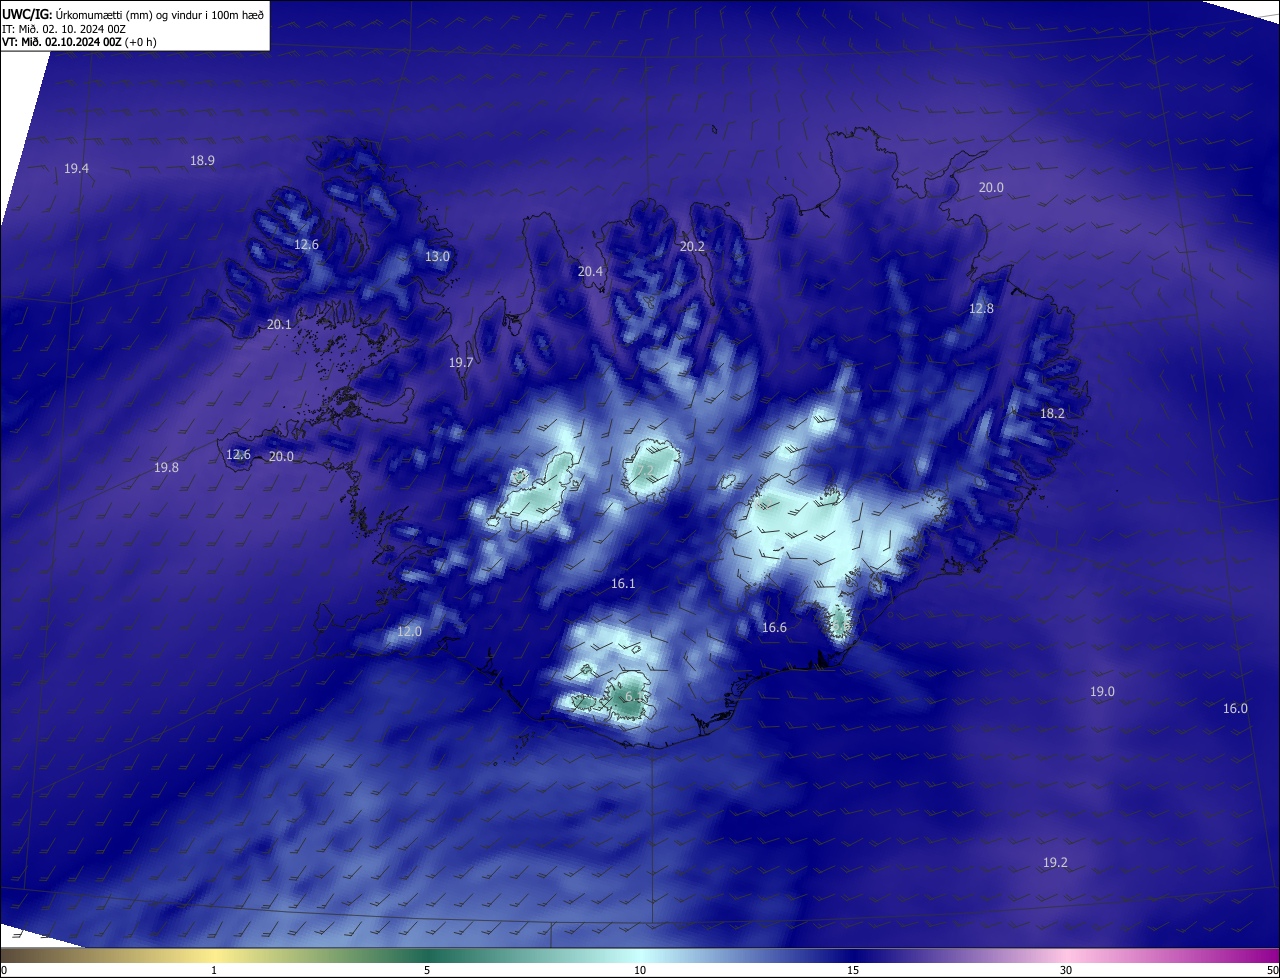The width and height of the screenshot is (1280, 978).
Task: Click the 20.4 value label
Action: (x=590, y=272)
